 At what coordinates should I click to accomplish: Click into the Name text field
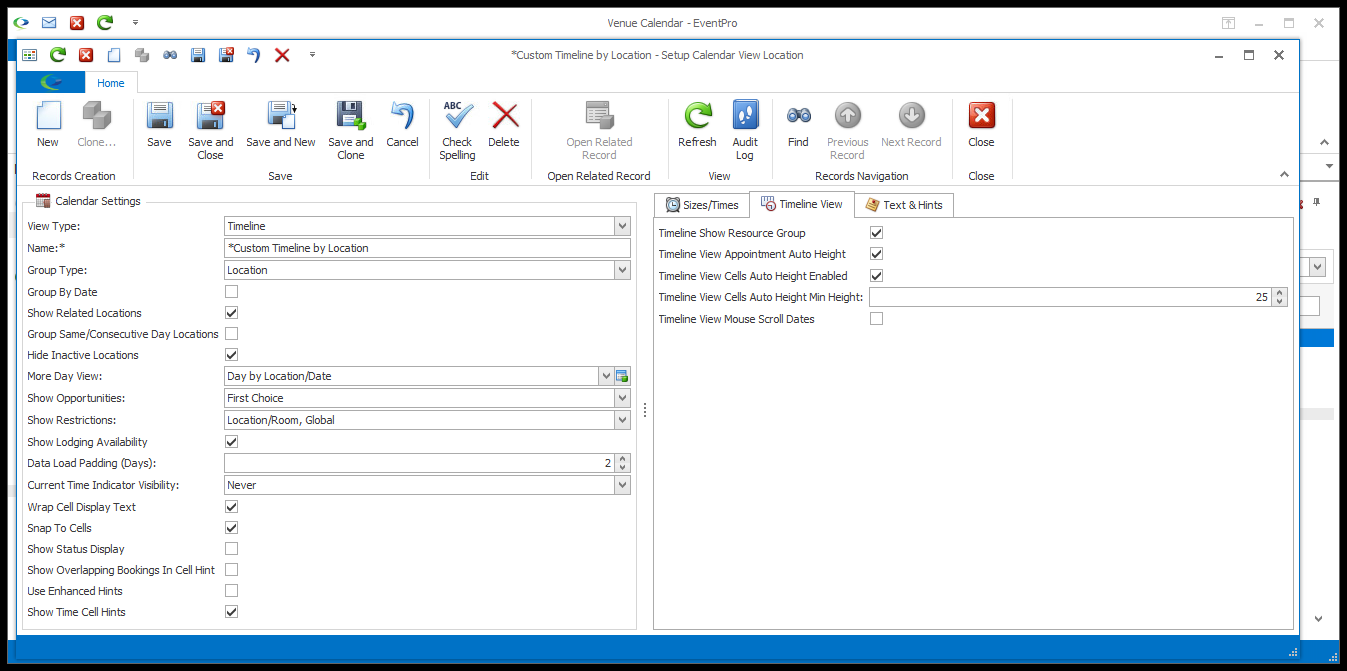coord(428,248)
